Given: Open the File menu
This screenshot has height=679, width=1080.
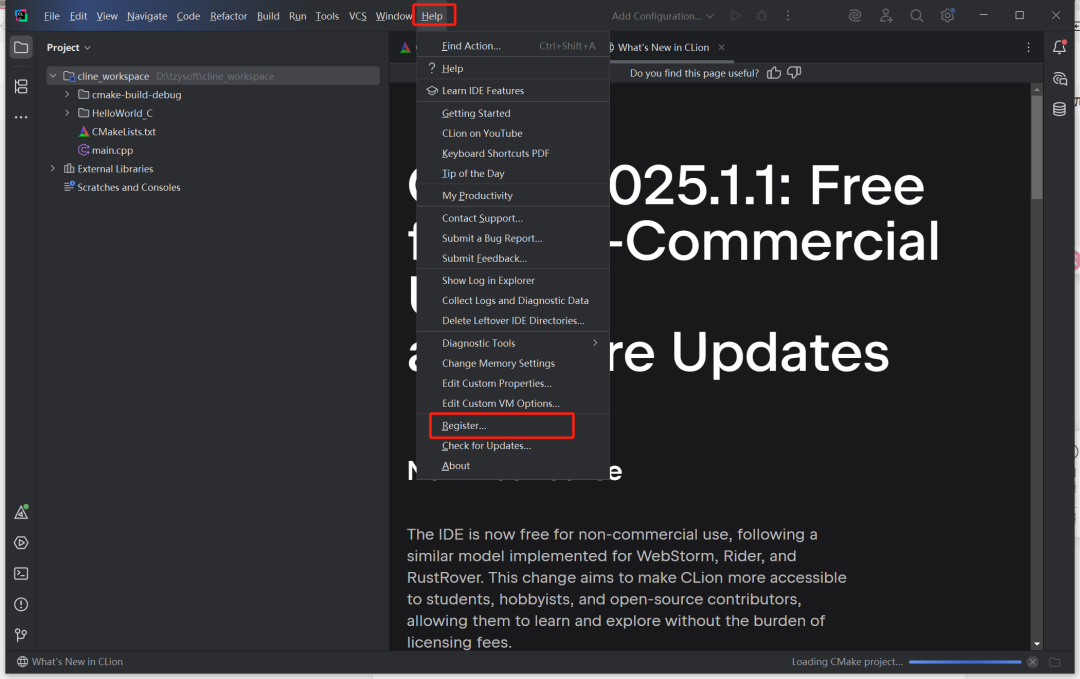Looking at the screenshot, I should (x=52, y=16).
